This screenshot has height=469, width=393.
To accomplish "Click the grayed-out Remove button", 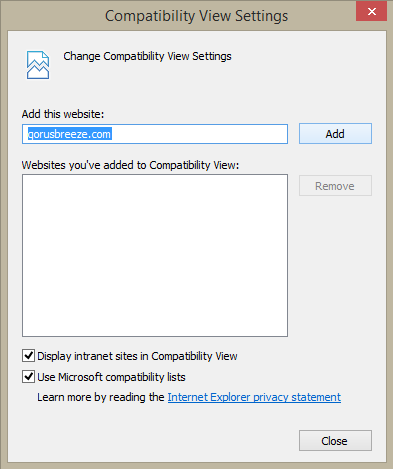I will [x=335, y=186].
